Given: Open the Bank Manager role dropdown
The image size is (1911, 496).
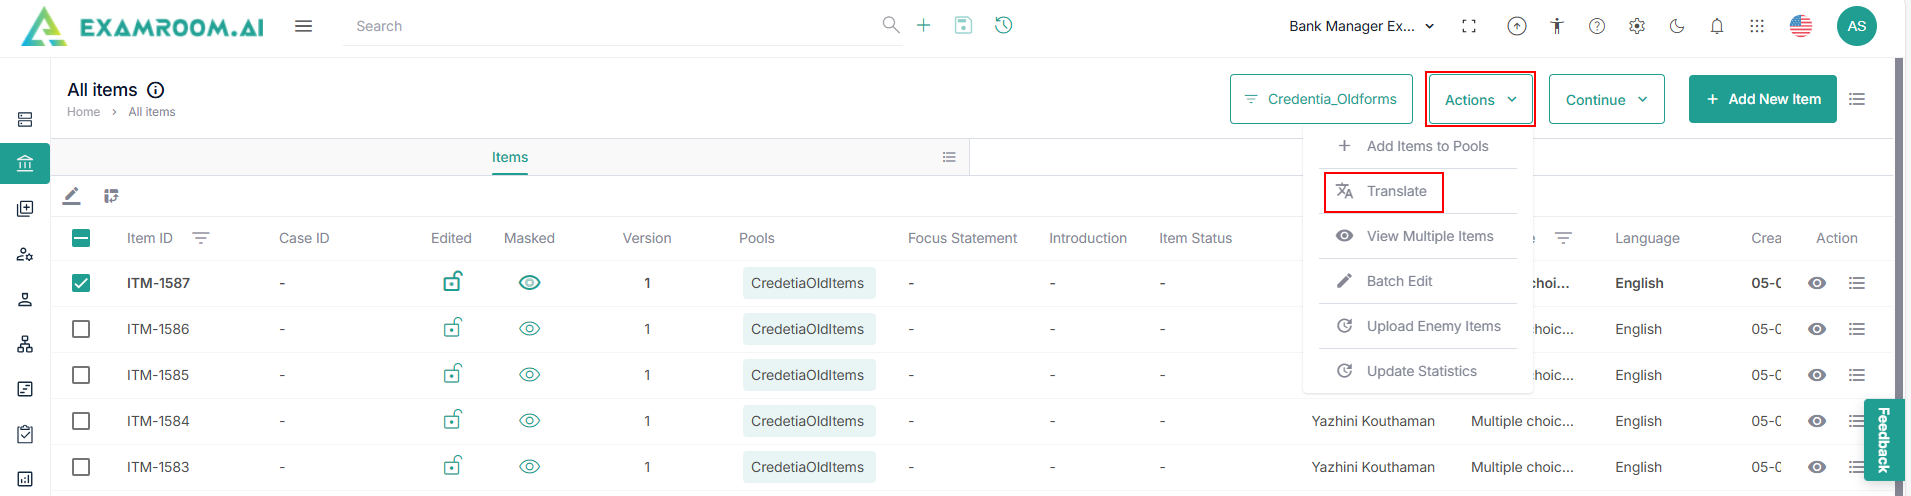Looking at the screenshot, I should pyautogui.click(x=1361, y=26).
